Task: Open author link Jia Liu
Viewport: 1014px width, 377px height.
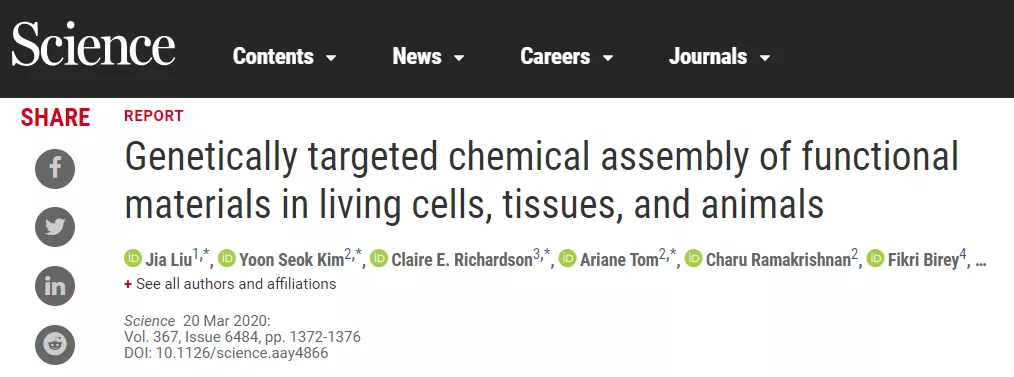Action: coord(168,260)
